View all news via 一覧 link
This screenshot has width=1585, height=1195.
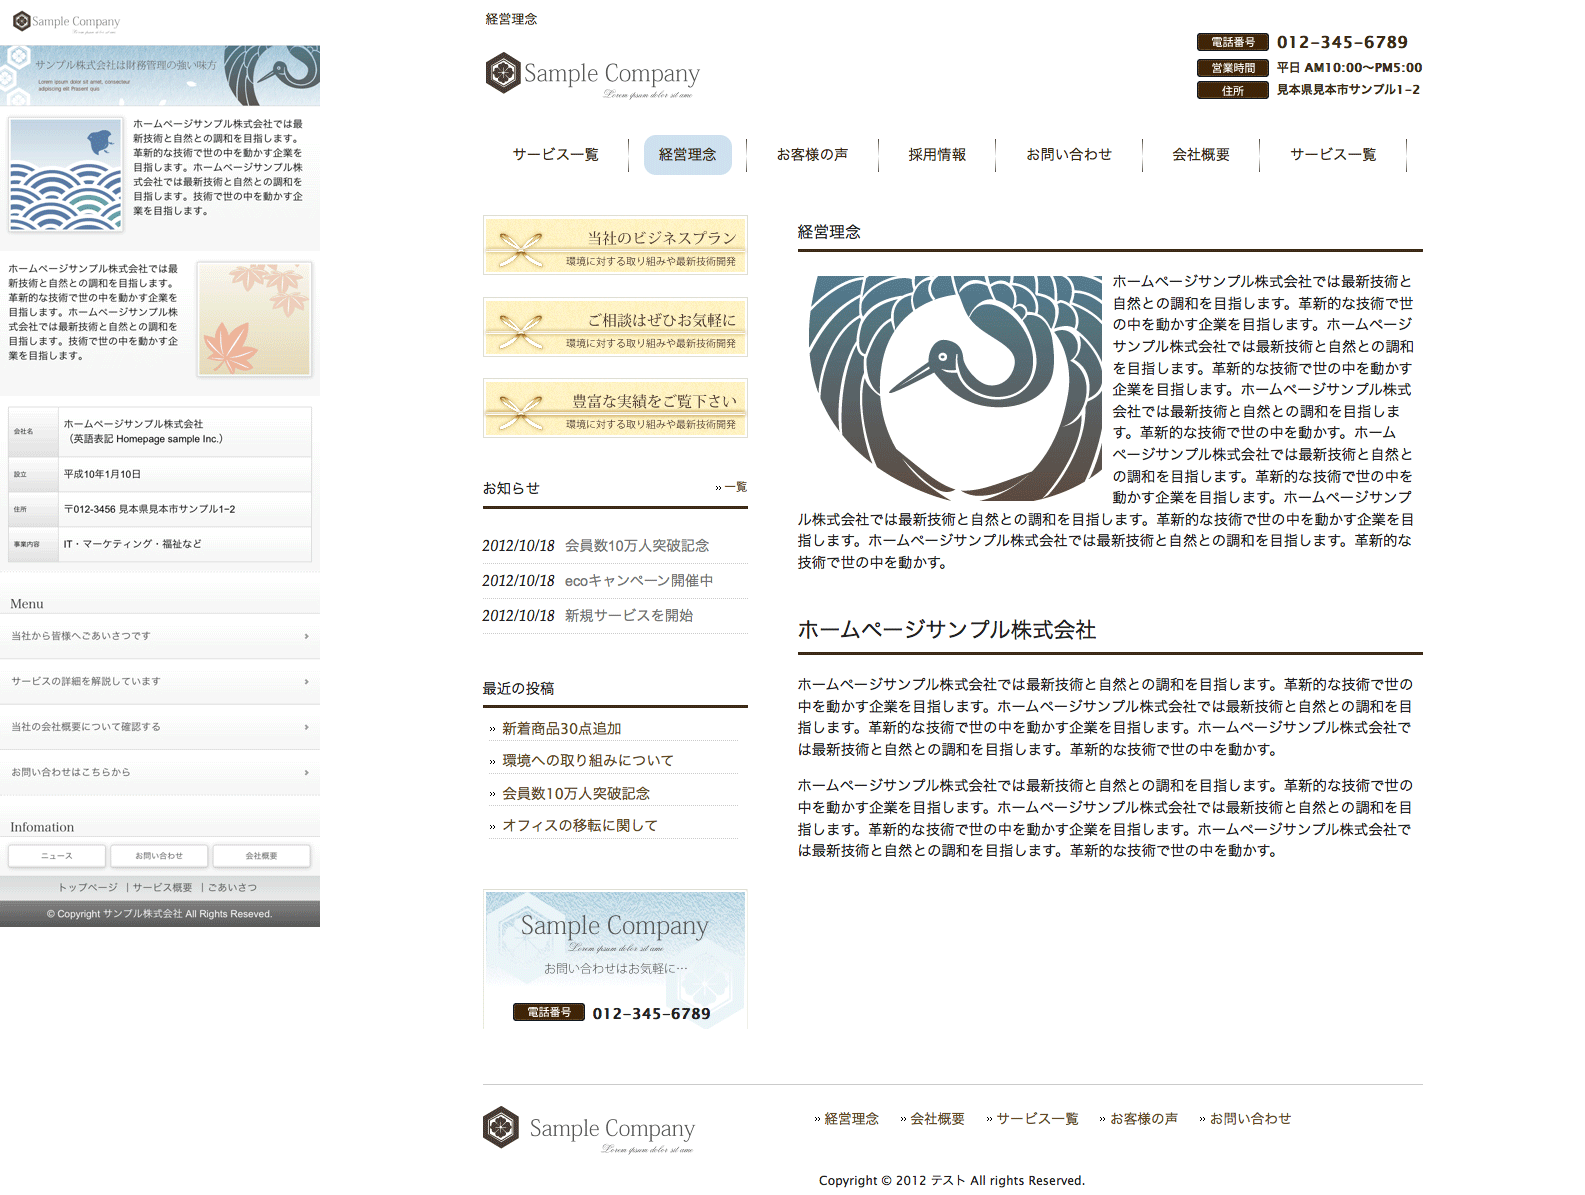tap(732, 487)
